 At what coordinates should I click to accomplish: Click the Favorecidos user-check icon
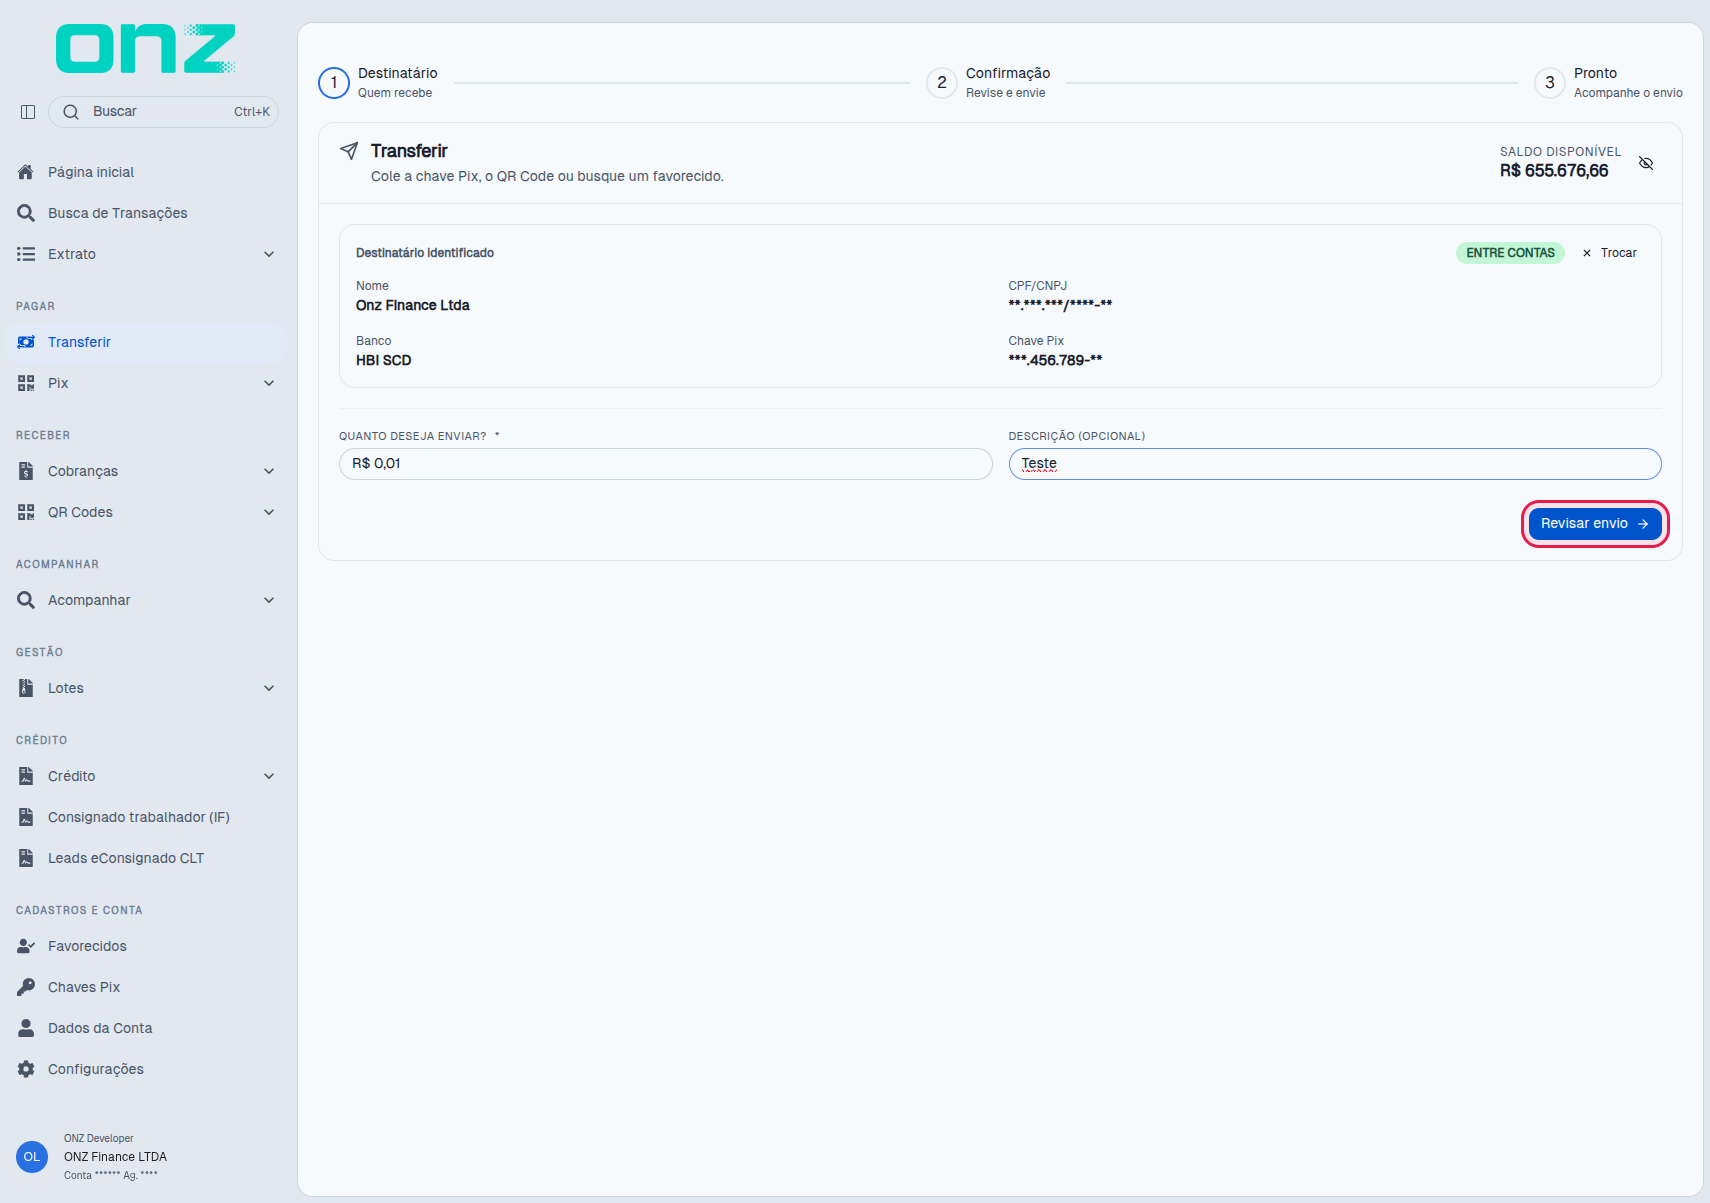point(26,946)
